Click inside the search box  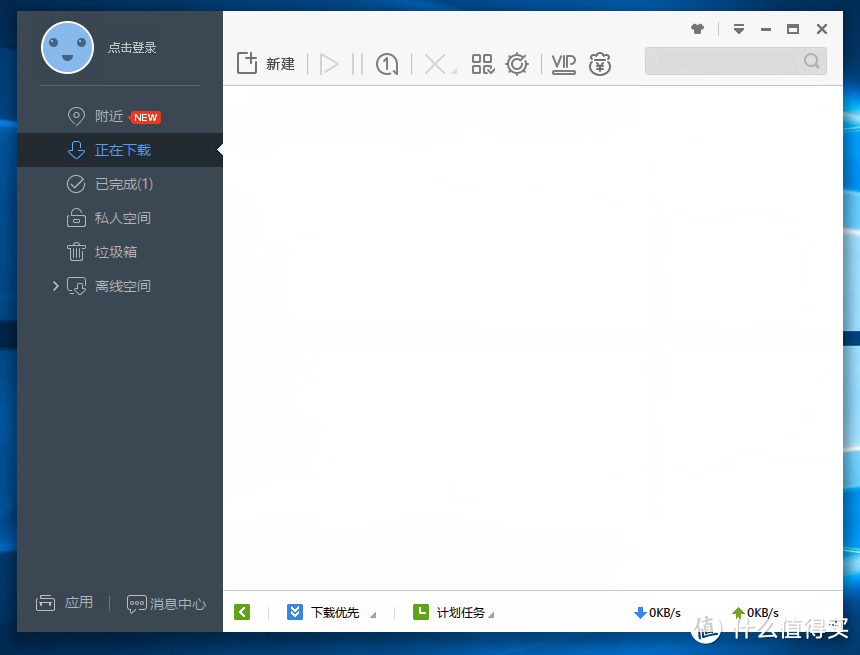[x=725, y=61]
